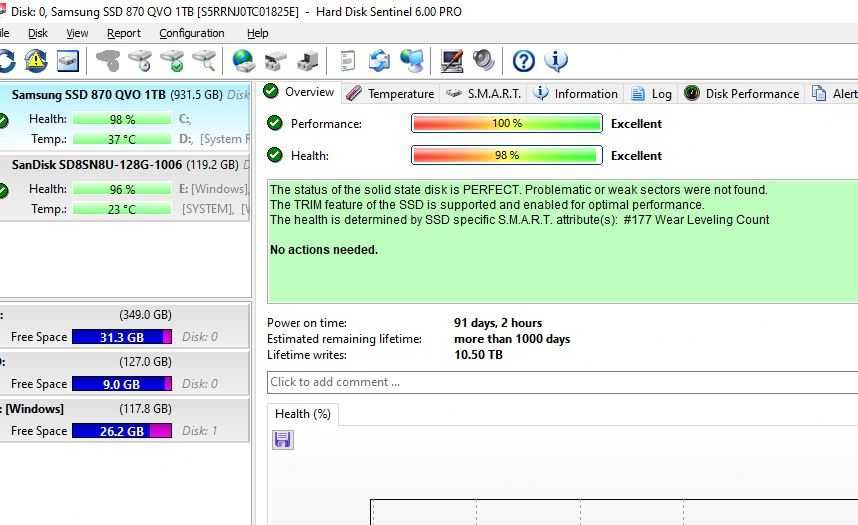Click green check icon beside Performance label
Viewport: 858px width, 525px height.
[275, 123]
